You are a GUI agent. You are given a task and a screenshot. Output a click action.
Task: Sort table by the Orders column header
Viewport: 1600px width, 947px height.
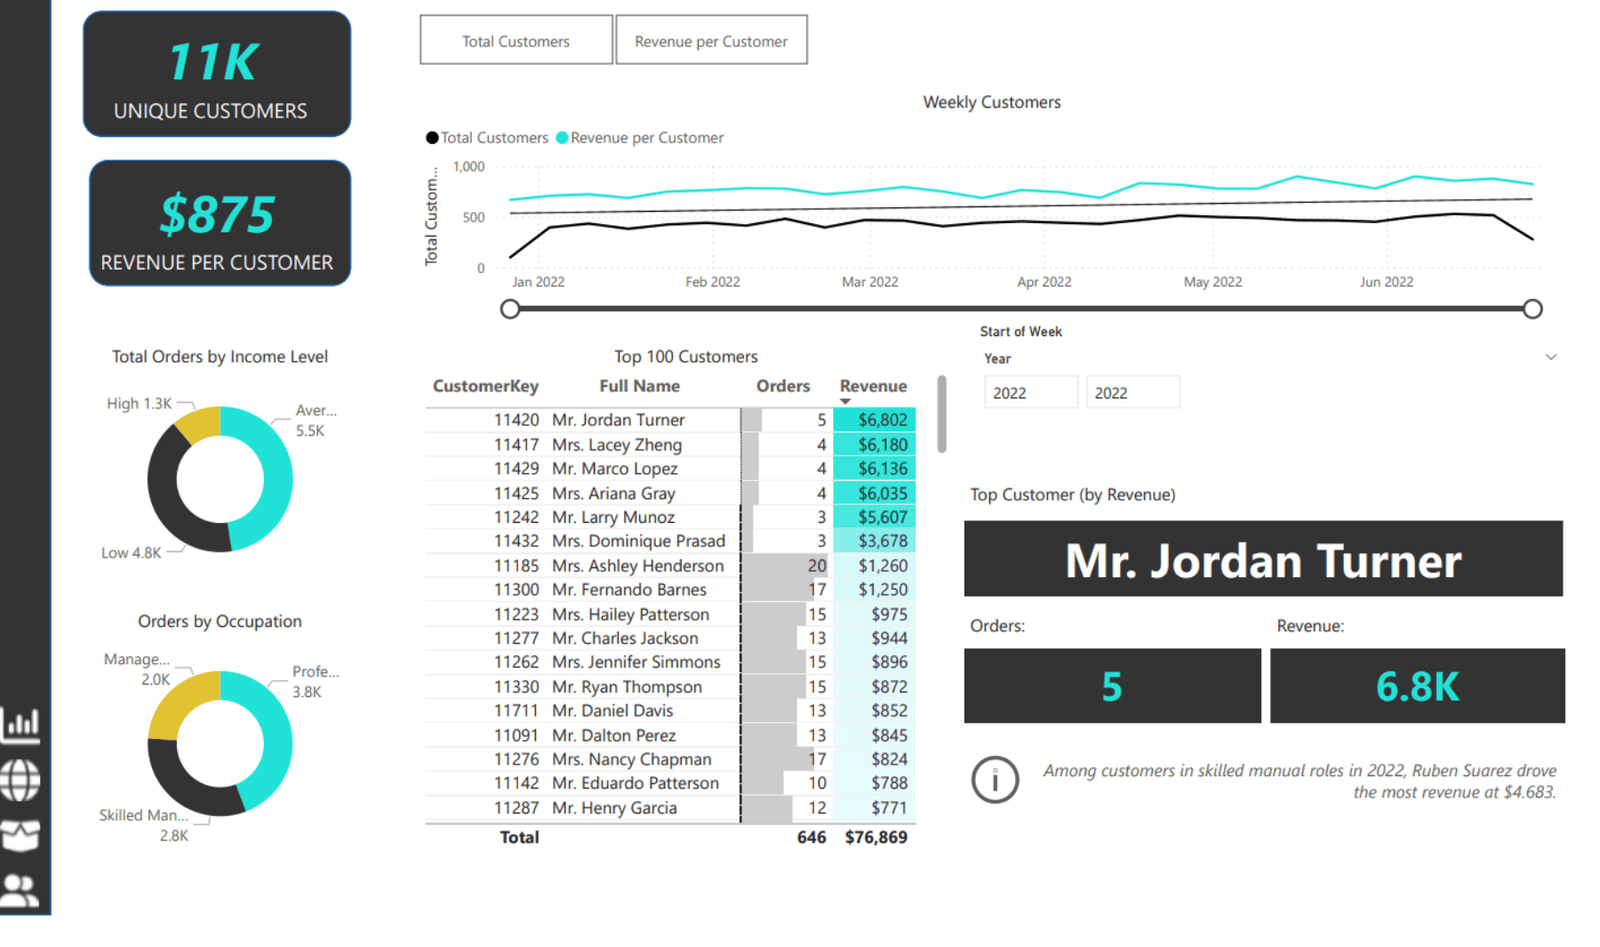(782, 386)
